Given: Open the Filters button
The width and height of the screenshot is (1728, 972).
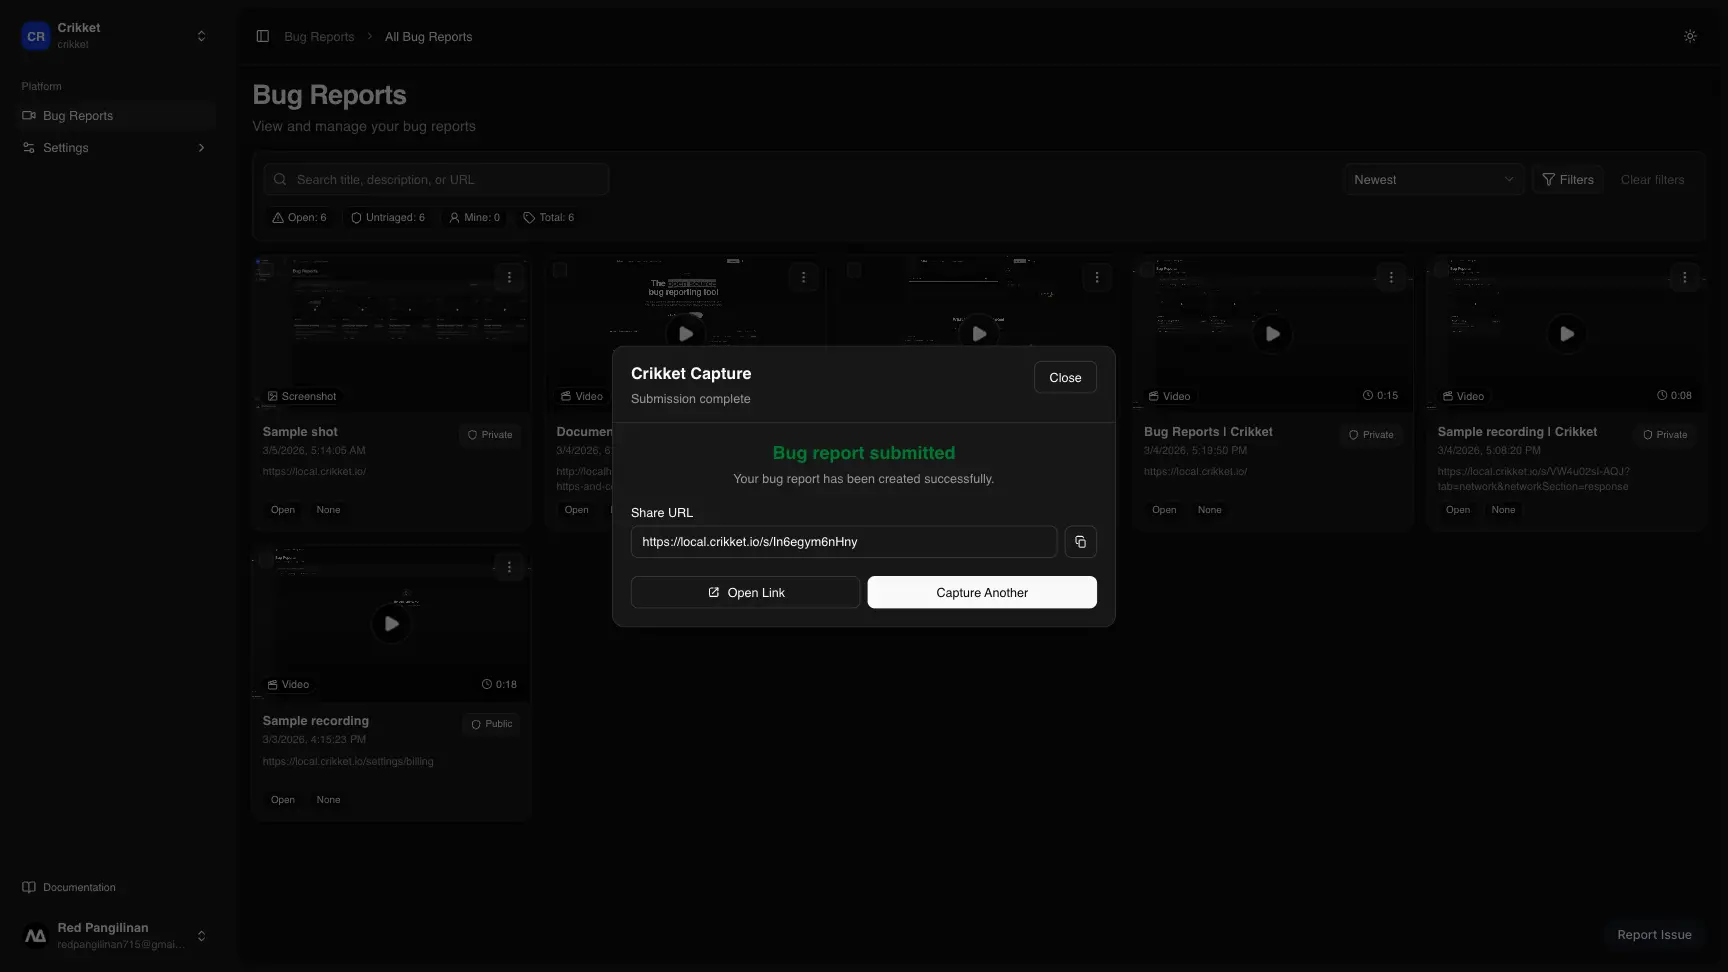Looking at the screenshot, I should click(x=1568, y=180).
